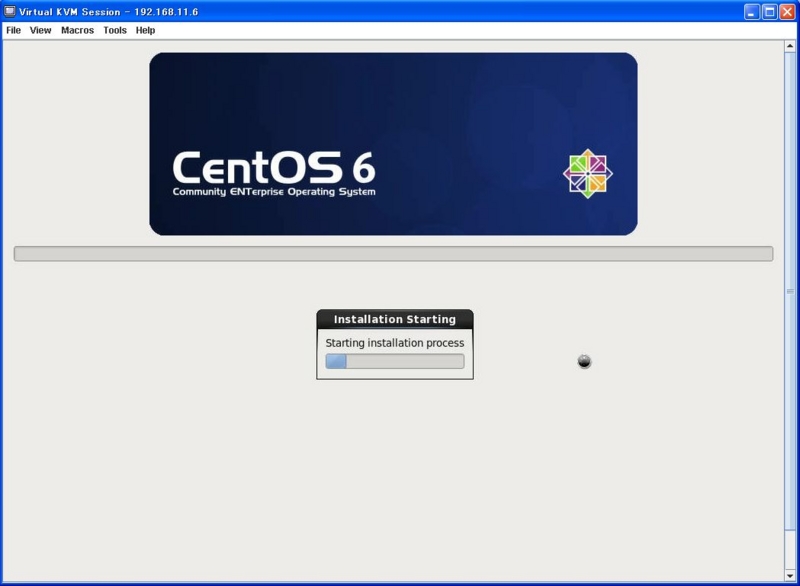This screenshot has width=800, height=586.
Task: Click the vertical scrollbar thumb
Action: (x=790, y=291)
